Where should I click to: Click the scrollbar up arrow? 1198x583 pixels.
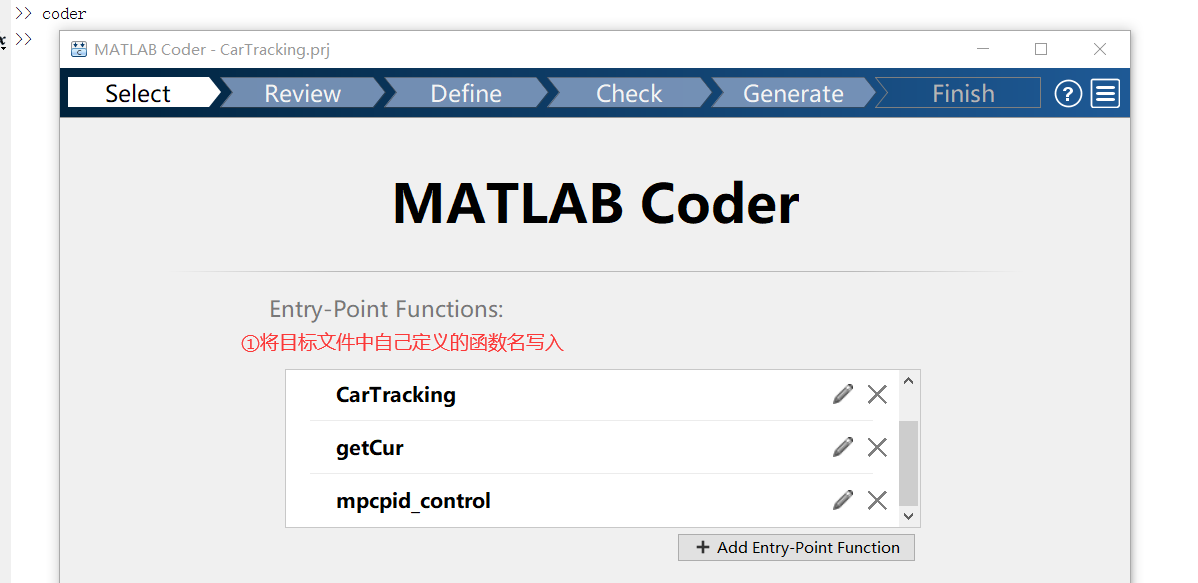908,380
